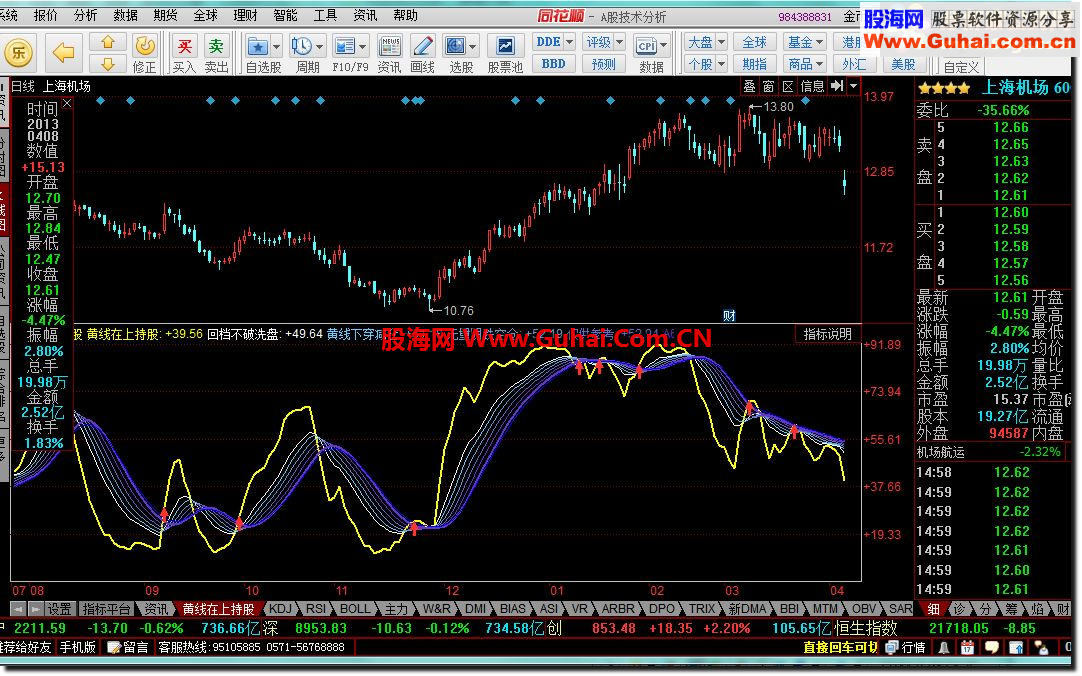1082x676 pixels.
Task: Open the 指标平台 tab below chart
Action: click(x=106, y=609)
